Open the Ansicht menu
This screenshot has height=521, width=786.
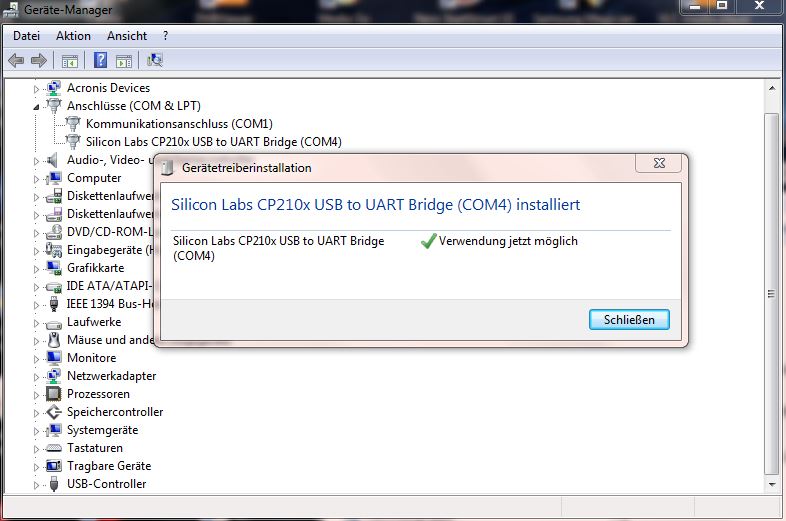click(x=127, y=36)
